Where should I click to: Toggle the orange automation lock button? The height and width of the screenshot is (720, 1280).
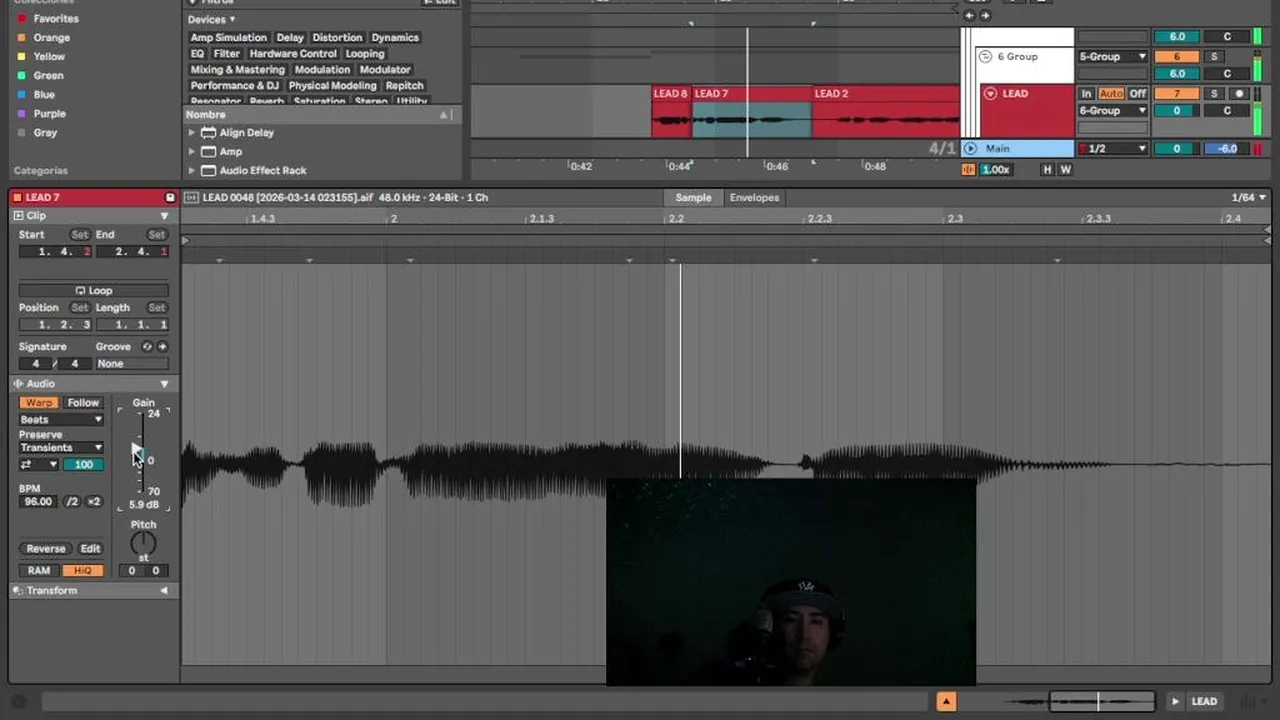968,169
